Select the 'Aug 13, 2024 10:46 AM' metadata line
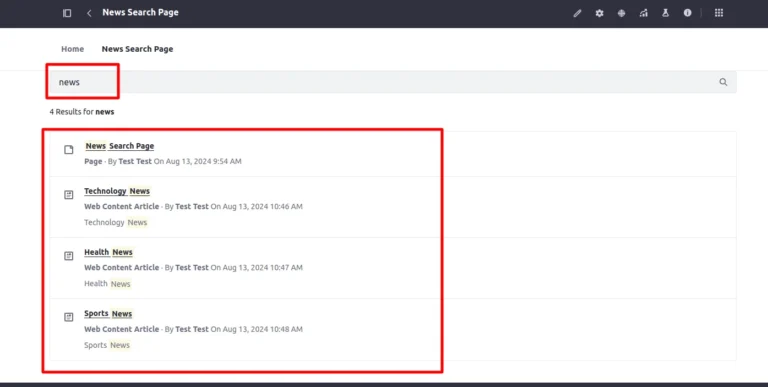 (x=193, y=207)
